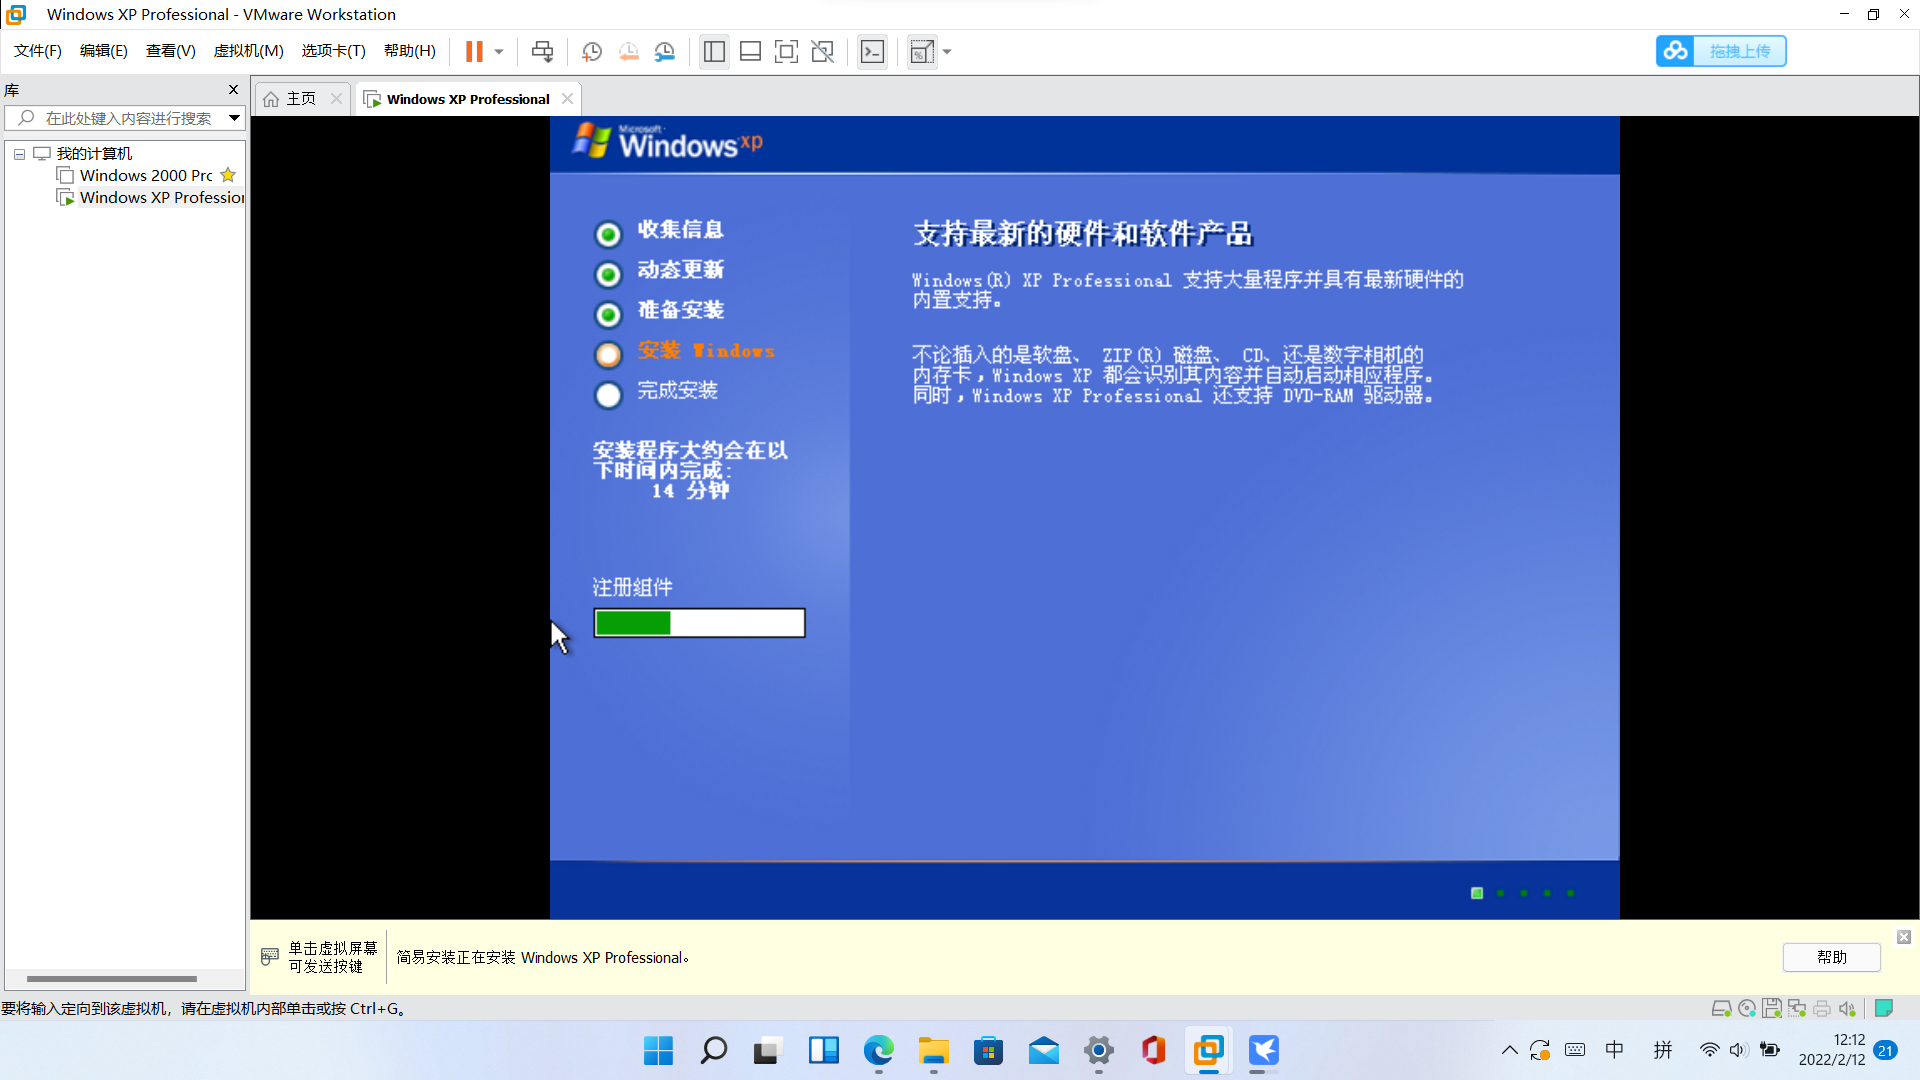Open the snapshot manager wrench icon
1920x1080 pixels.
pos(665,51)
